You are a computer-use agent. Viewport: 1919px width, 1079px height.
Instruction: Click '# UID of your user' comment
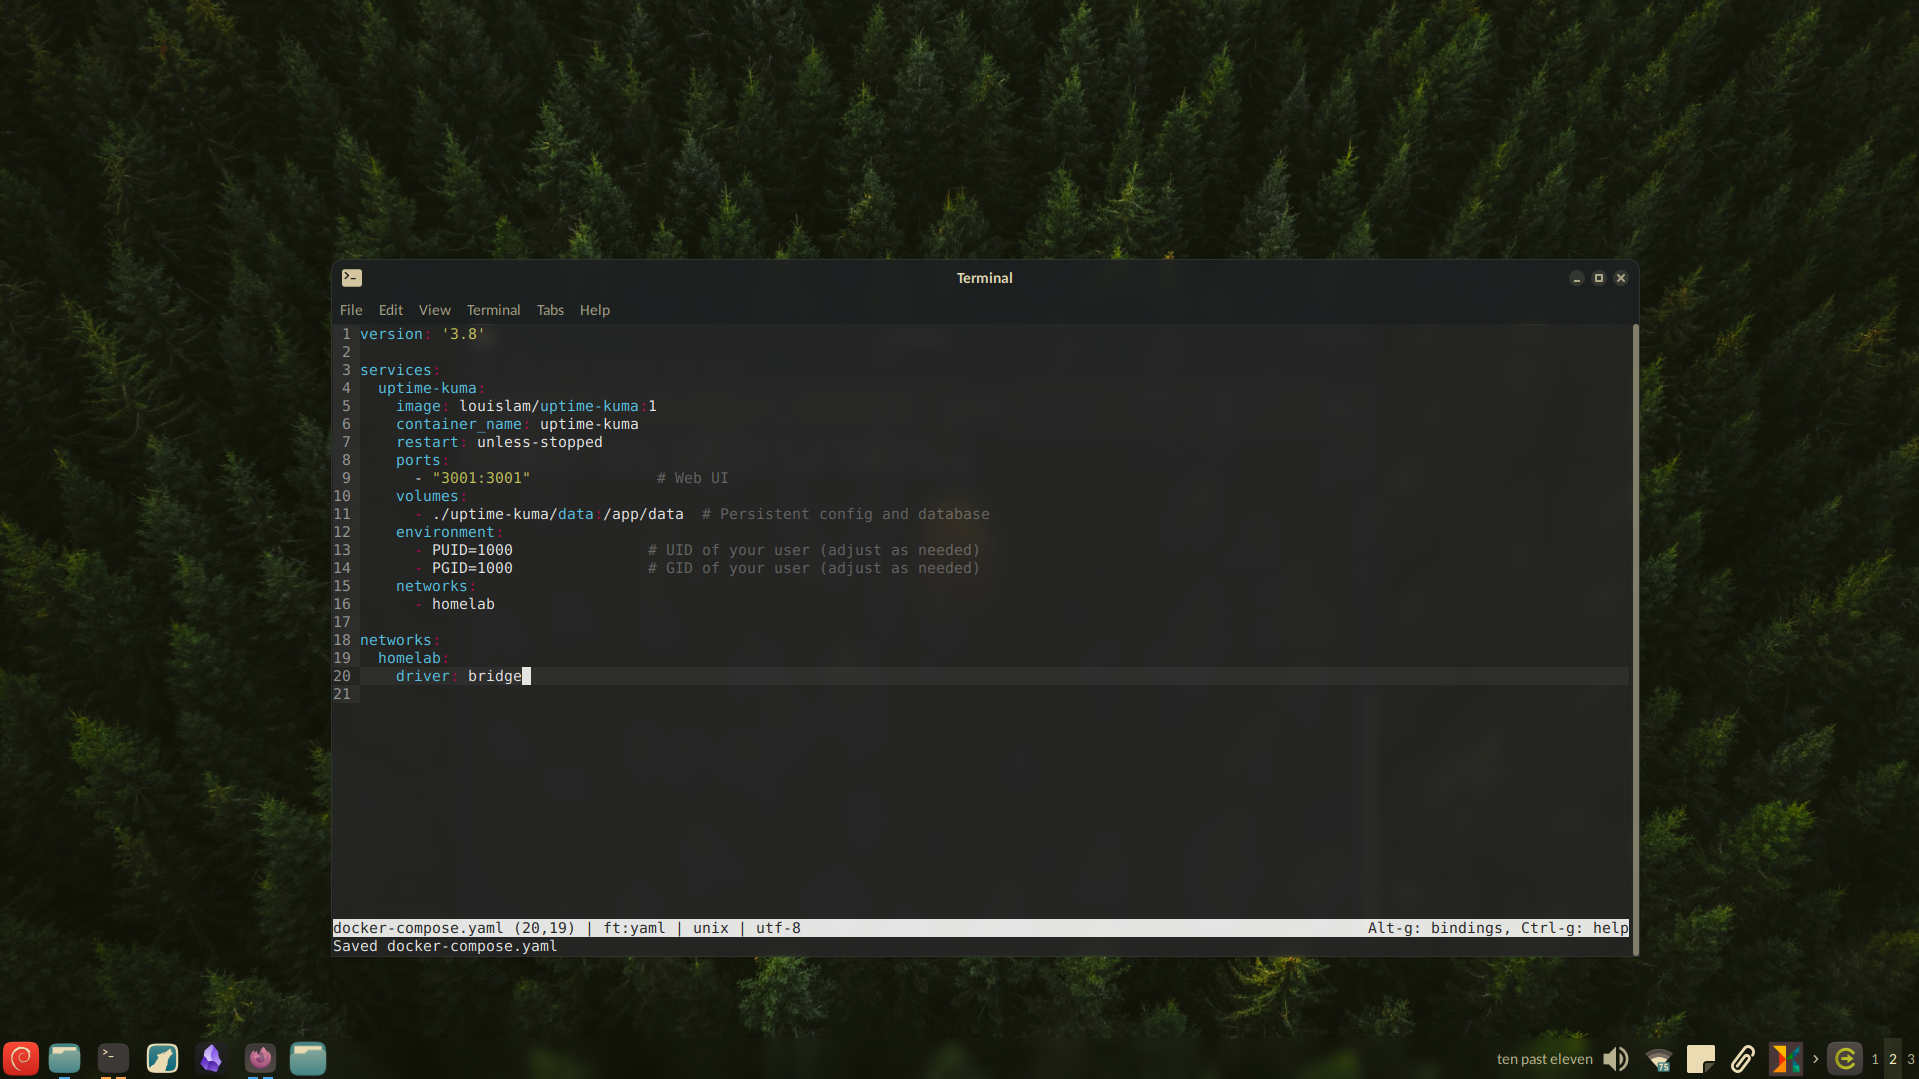pyautogui.click(x=729, y=550)
